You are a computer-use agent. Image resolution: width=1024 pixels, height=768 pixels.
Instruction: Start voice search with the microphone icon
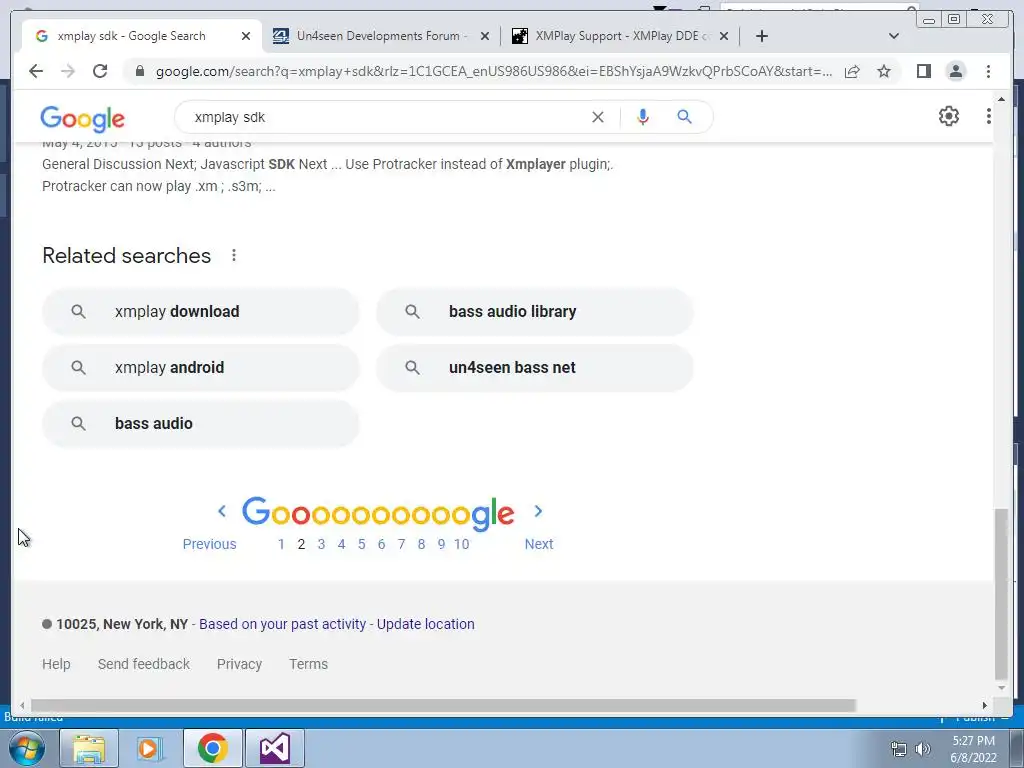pos(643,117)
